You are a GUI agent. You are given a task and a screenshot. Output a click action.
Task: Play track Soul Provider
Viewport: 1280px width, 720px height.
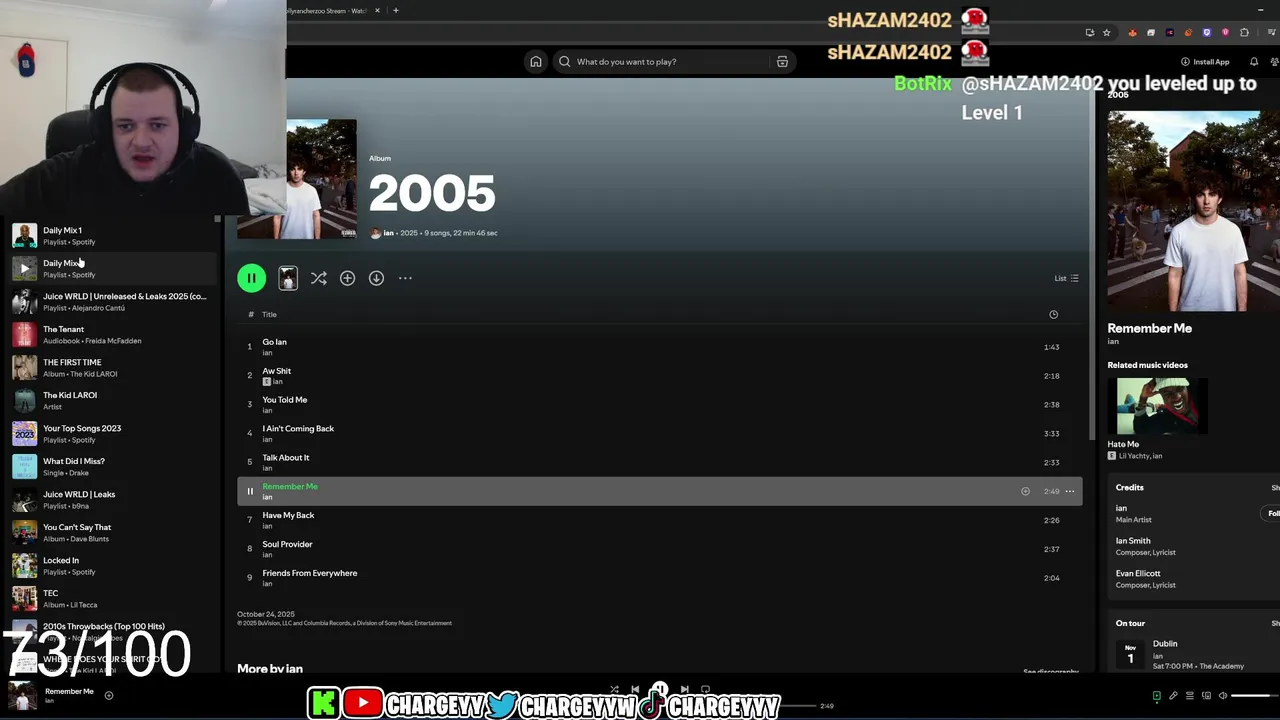point(660,549)
